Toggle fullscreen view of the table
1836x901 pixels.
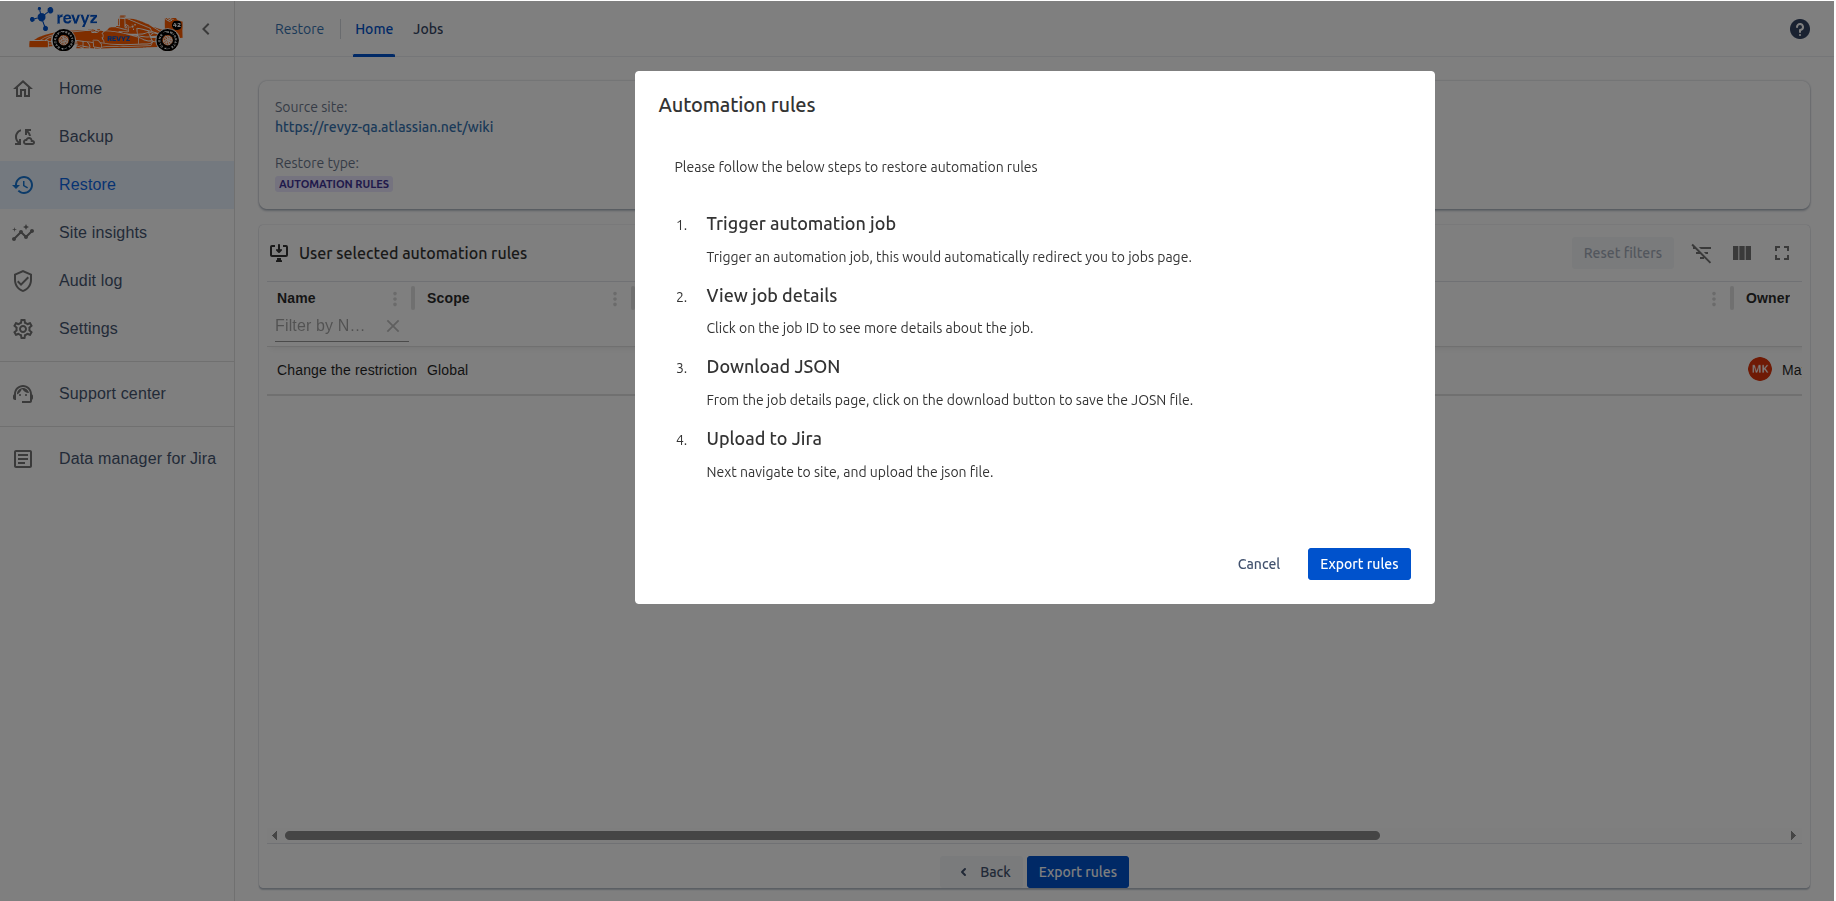(x=1782, y=253)
